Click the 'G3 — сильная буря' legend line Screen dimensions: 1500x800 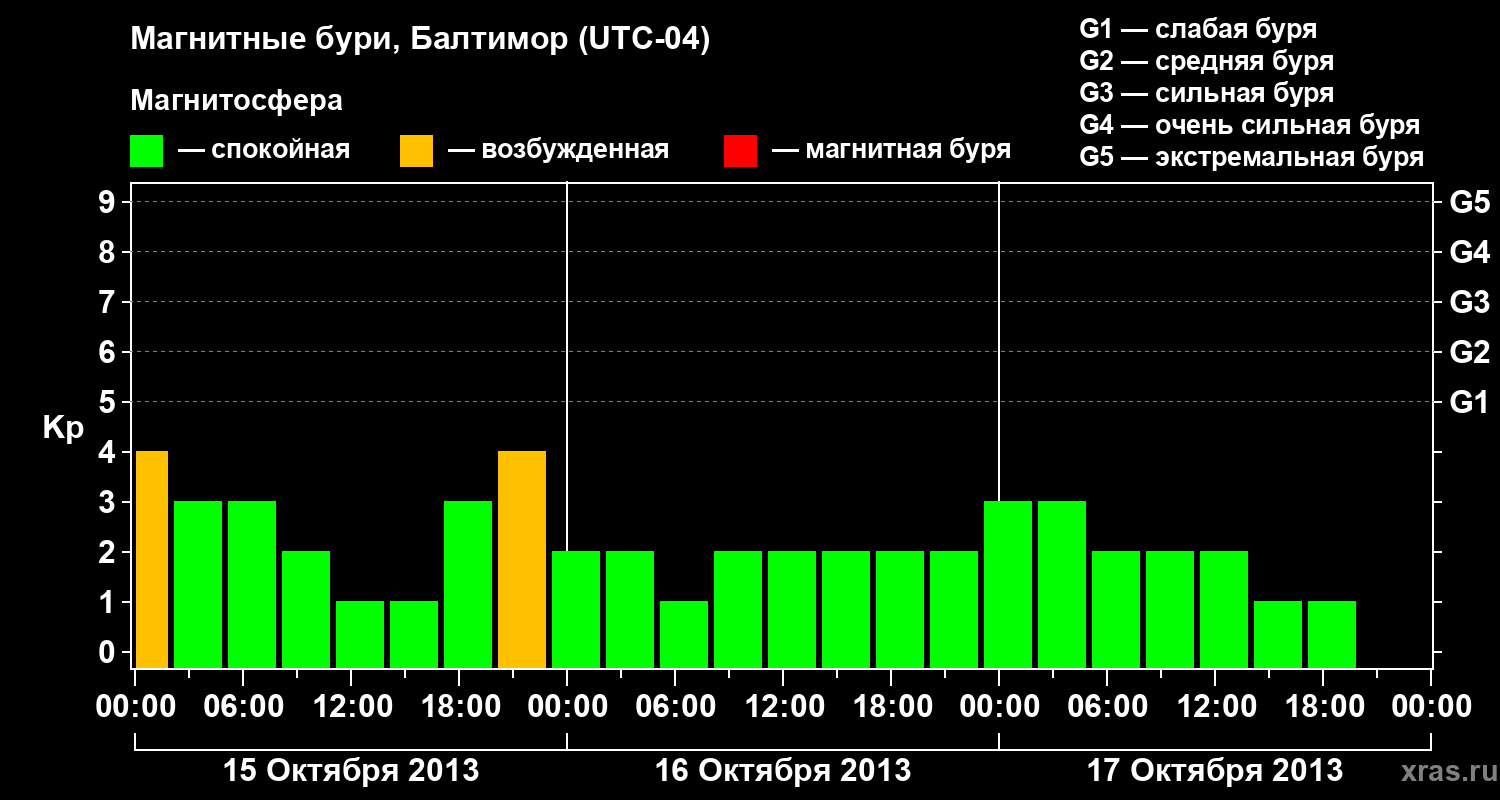pos(1206,93)
